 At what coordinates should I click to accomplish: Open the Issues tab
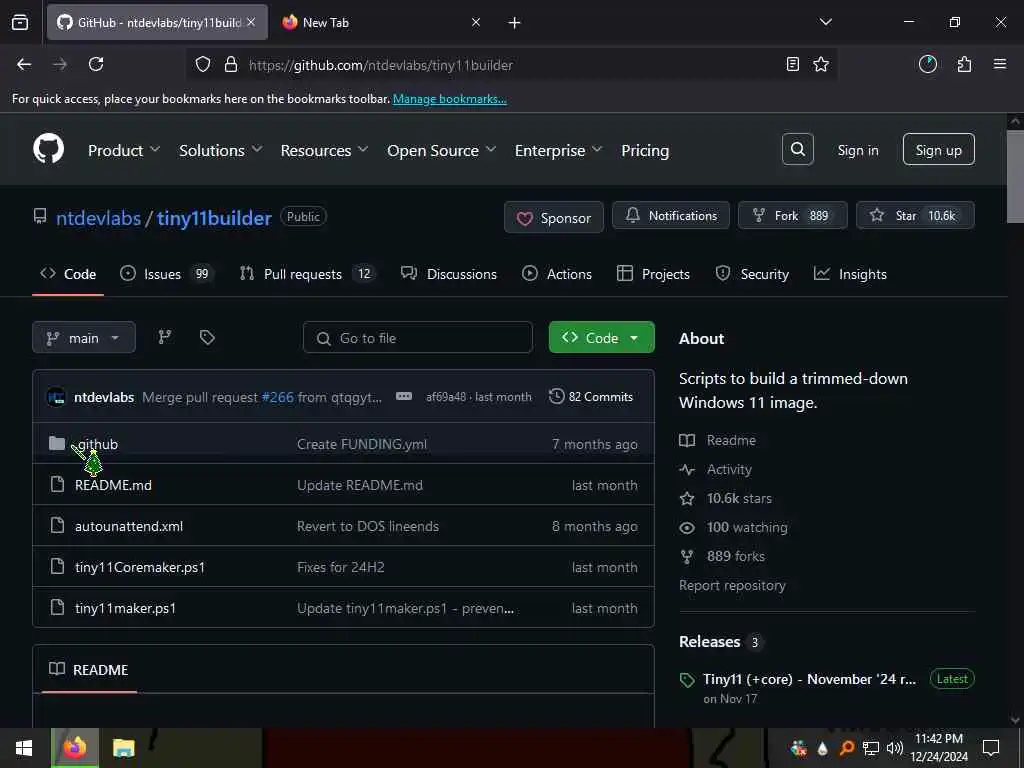pyautogui.click(x=167, y=274)
